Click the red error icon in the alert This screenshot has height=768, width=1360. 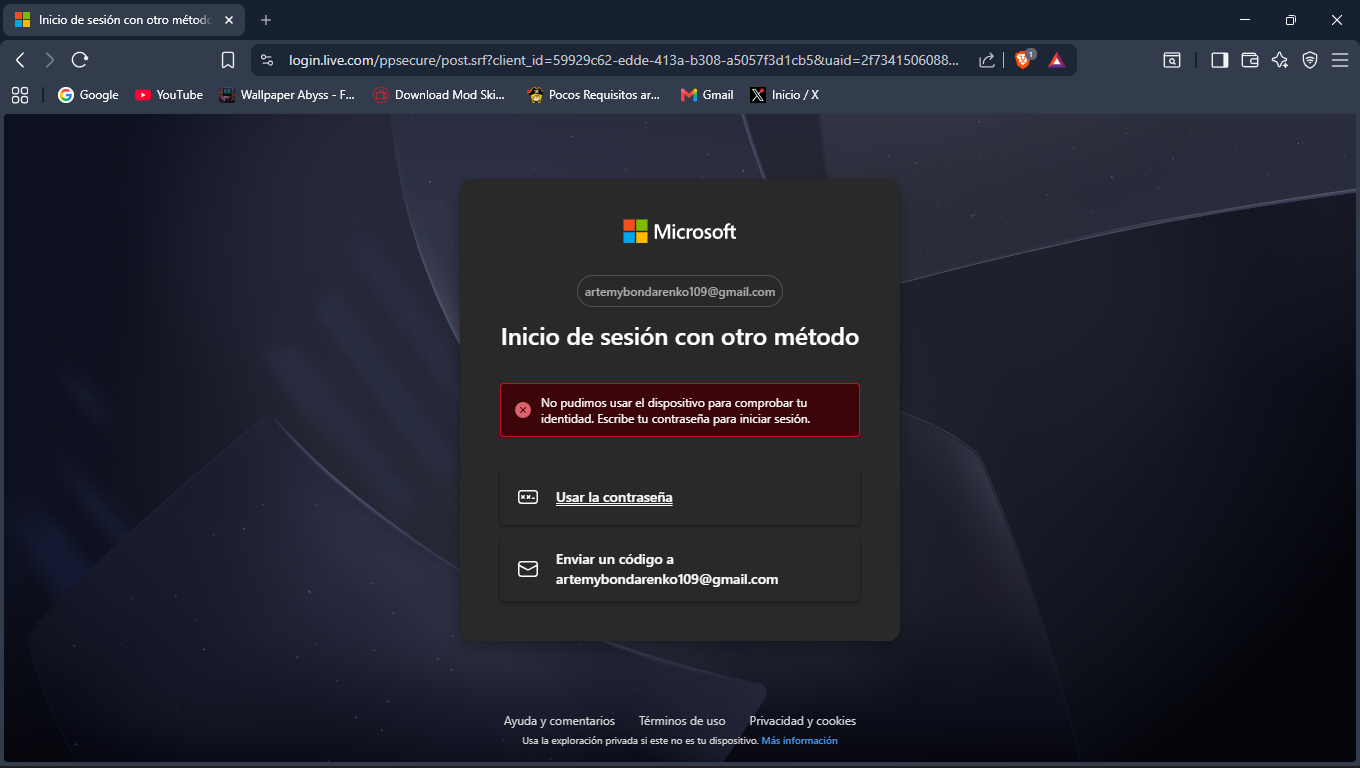point(523,410)
